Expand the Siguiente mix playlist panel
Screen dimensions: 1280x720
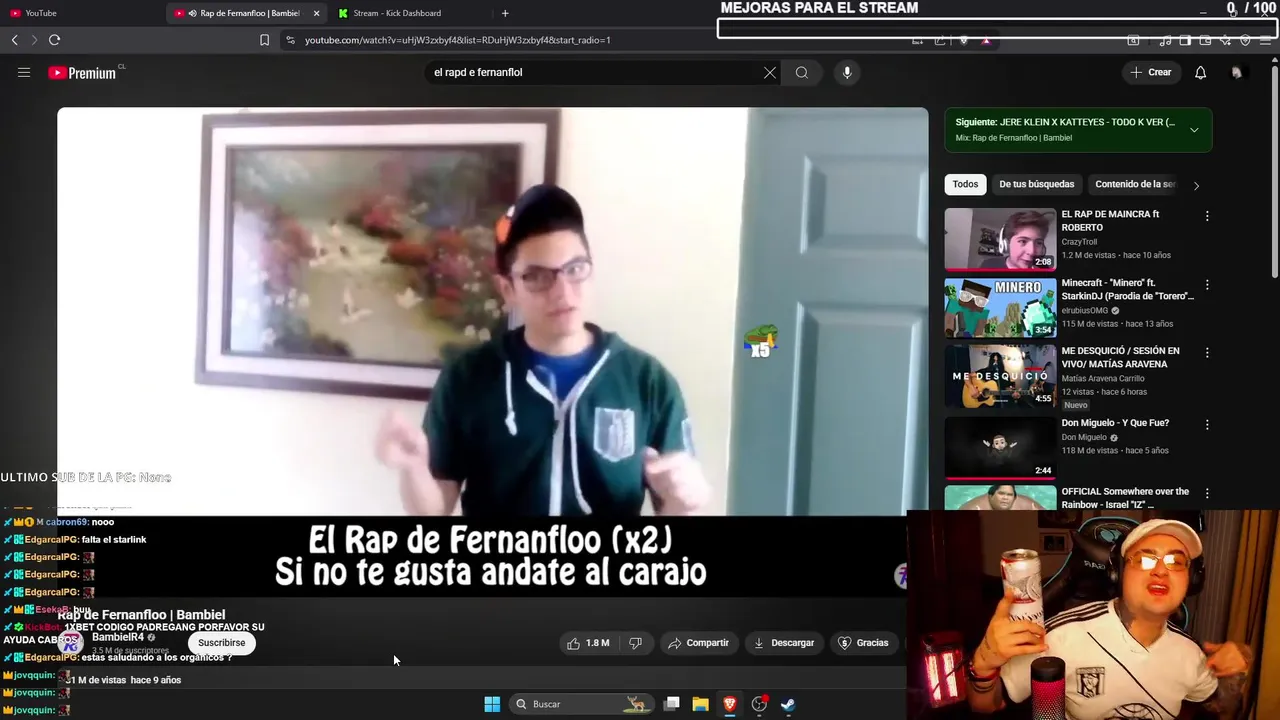[1194, 129]
